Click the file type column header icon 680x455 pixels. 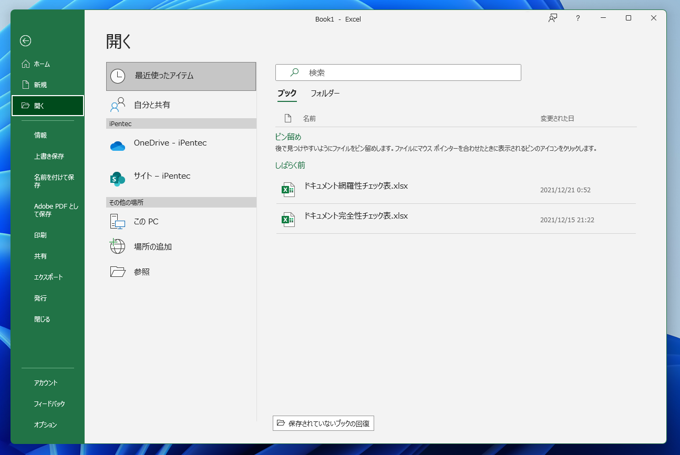(288, 118)
